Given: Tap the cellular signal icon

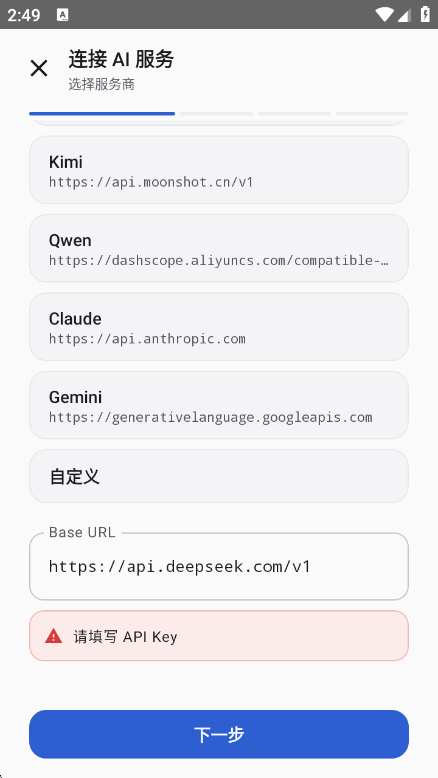Looking at the screenshot, I should pyautogui.click(x=404, y=15).
